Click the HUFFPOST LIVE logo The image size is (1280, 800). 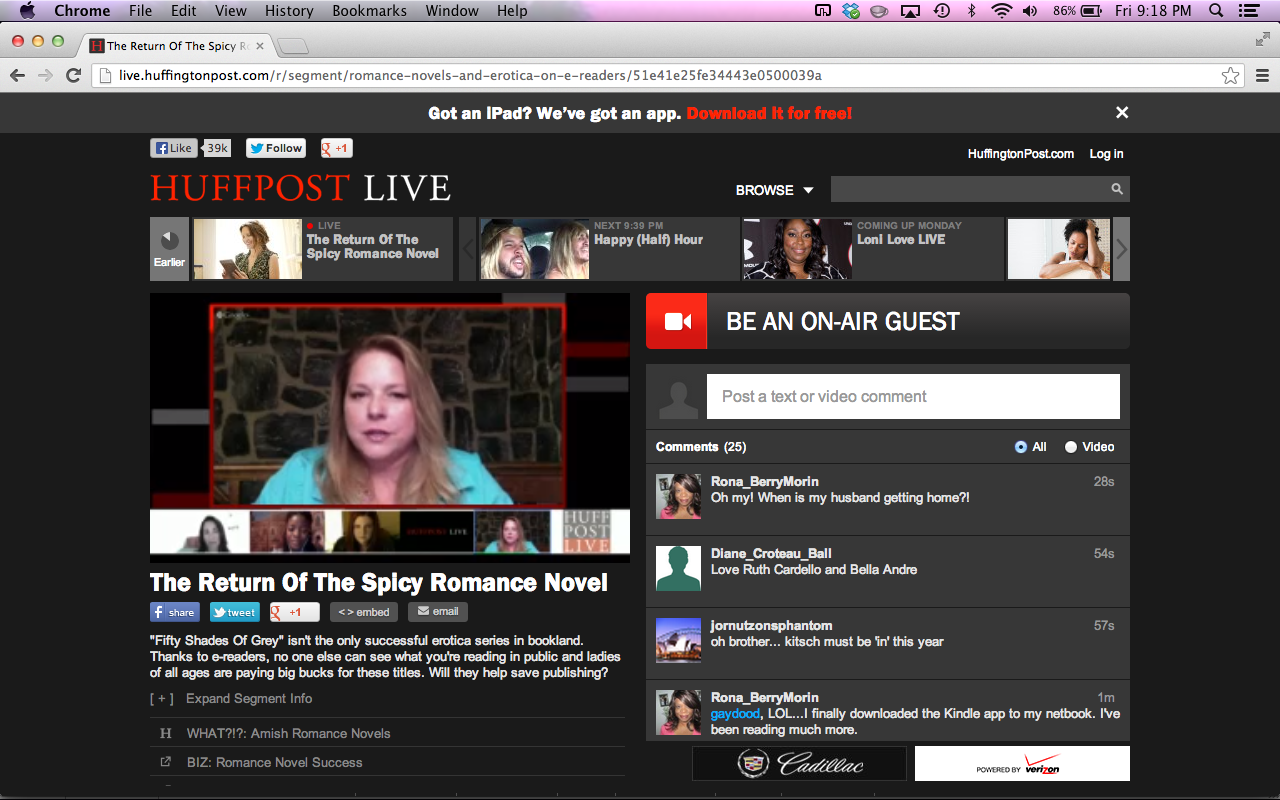pyautogui.click(x=300, y=188)
